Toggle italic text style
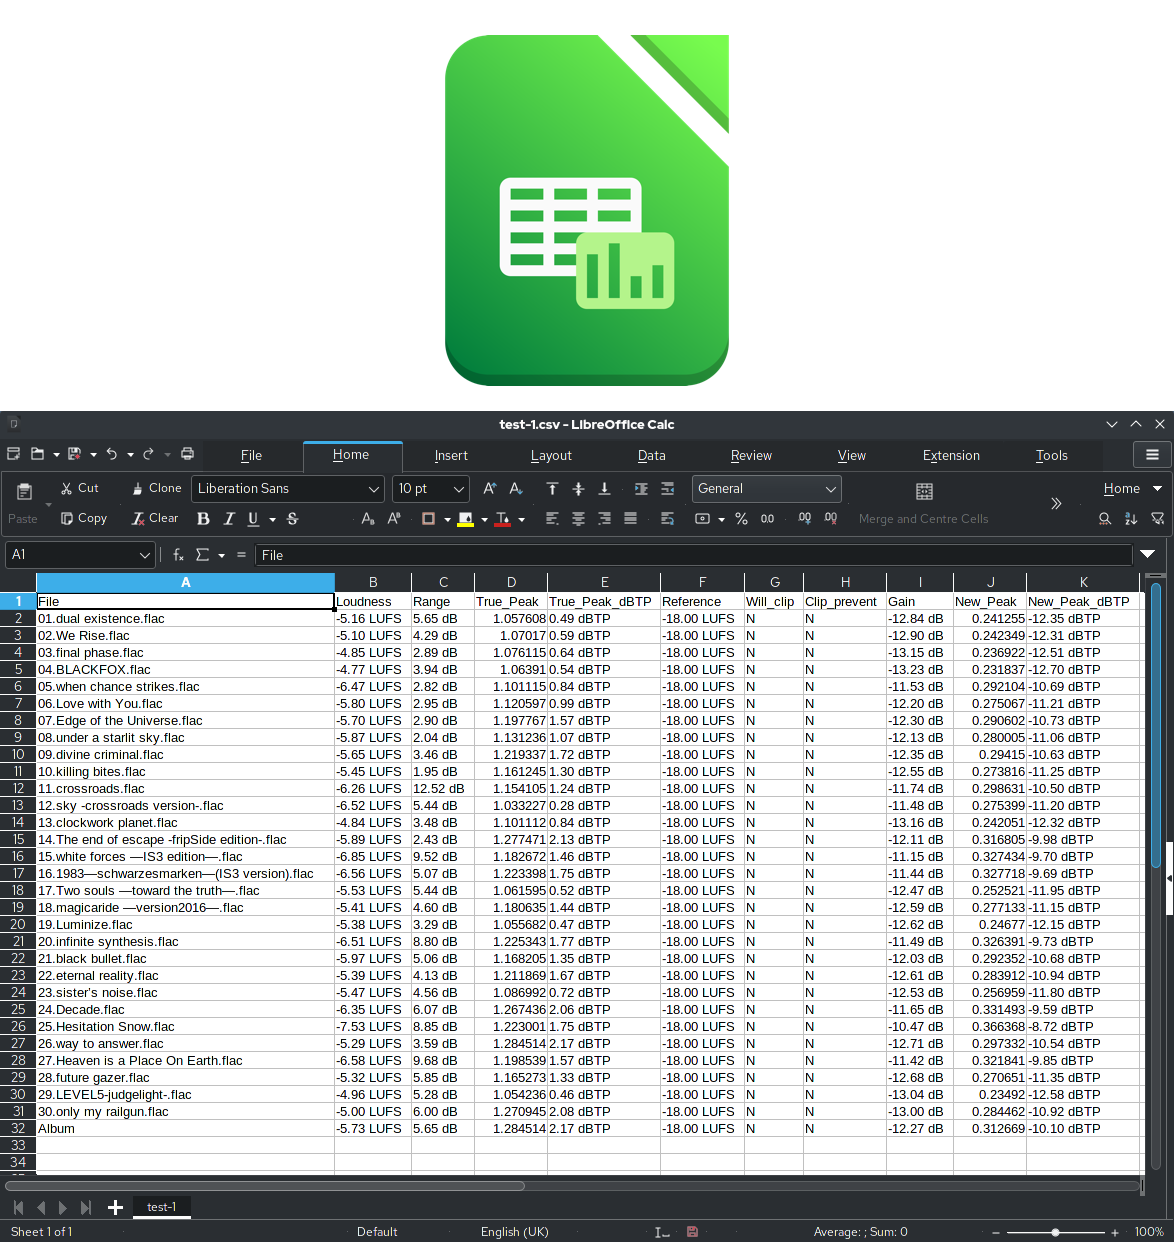The width and height of the screenshot is (1174, 1242). pyautogui.click(x=229, y=519)
